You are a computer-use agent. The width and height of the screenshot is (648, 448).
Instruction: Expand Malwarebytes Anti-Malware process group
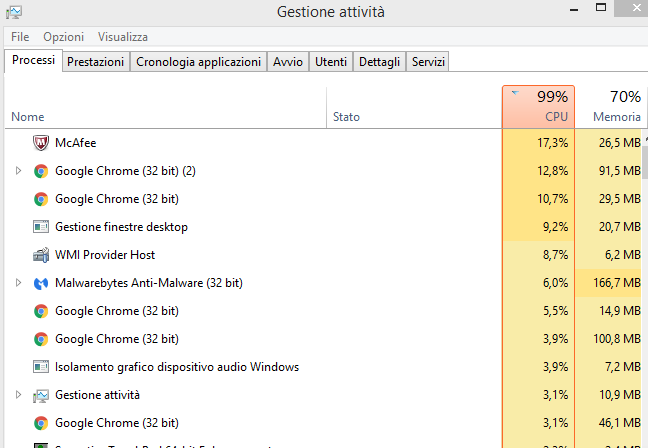click(18, 283)
